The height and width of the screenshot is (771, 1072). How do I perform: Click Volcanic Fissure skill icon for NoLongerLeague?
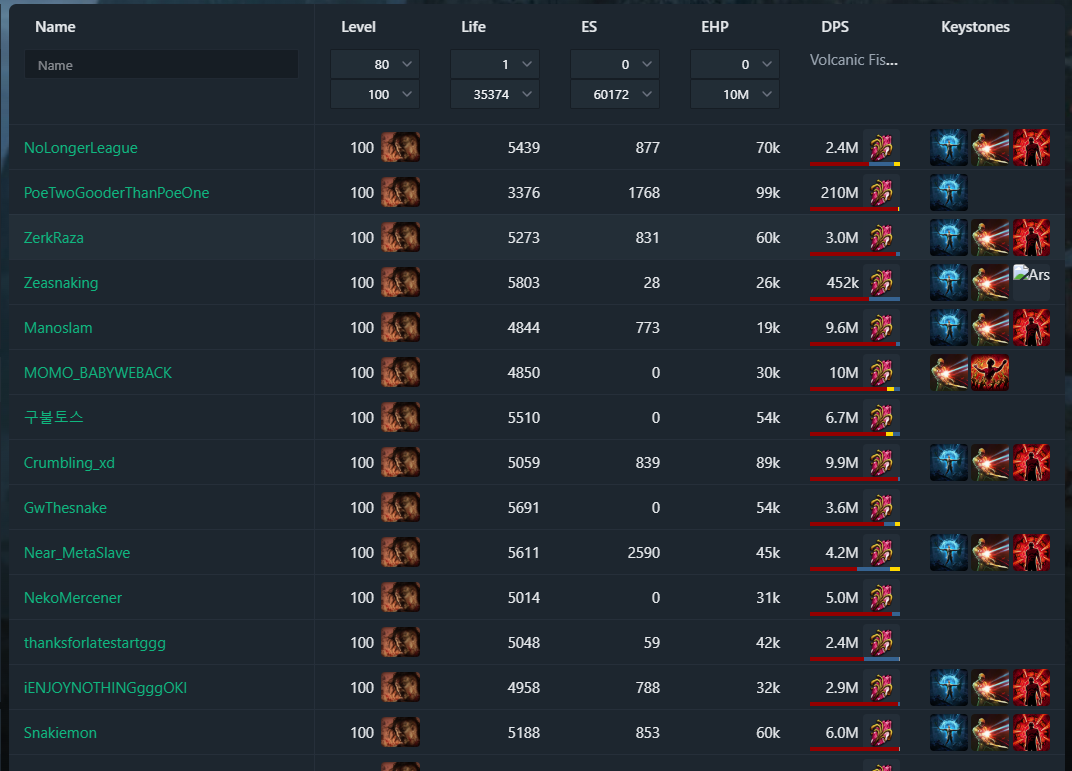pyautogui.click(x=881, y=147)
